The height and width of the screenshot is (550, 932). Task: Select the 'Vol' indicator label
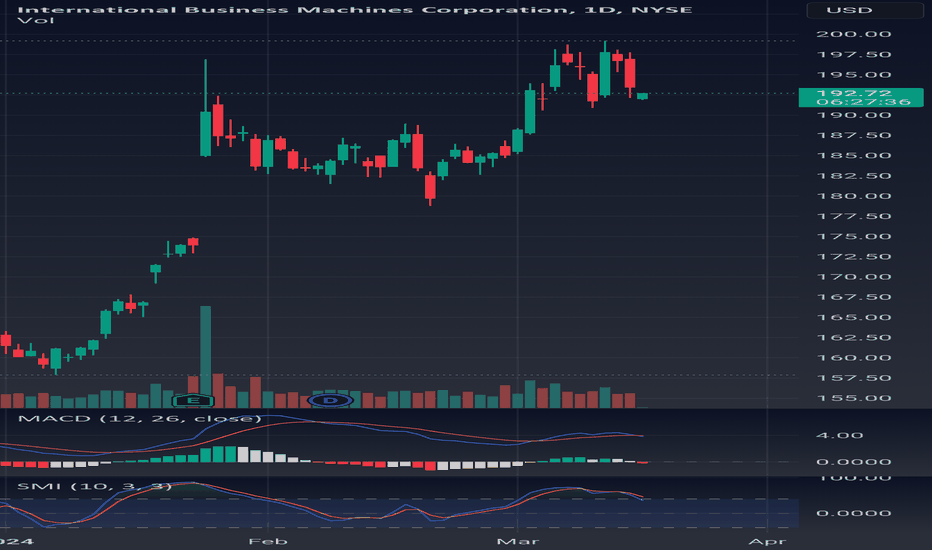point(36,21)
